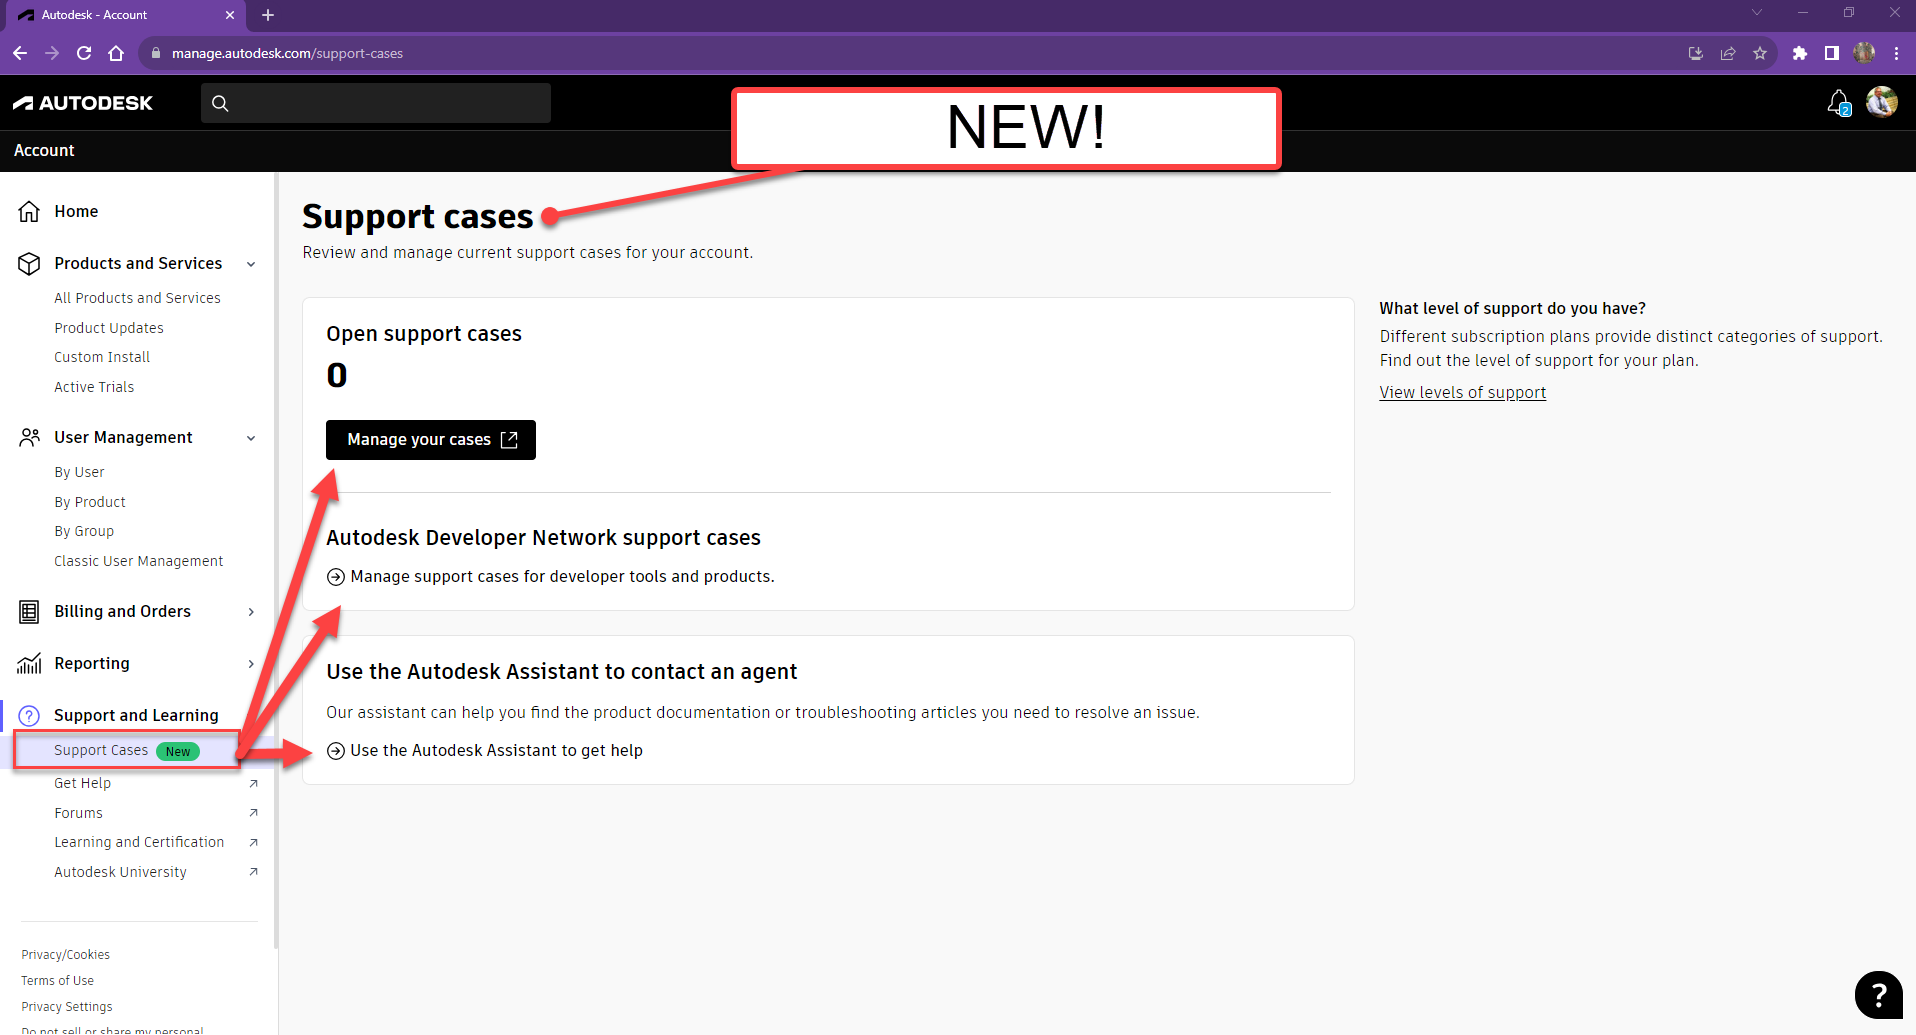Click the Support and Learning question icon
The width and height of the screenshot is (1916, 1035).
30,715
